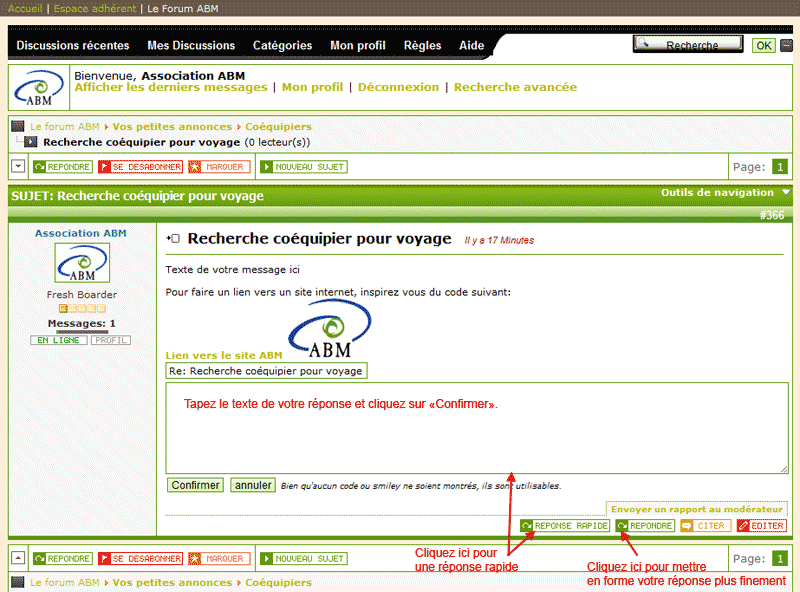This screenshot has height=592, width=800.
Task: Click the down arrow left of top REPONDRE
Action: pos(19,167)
